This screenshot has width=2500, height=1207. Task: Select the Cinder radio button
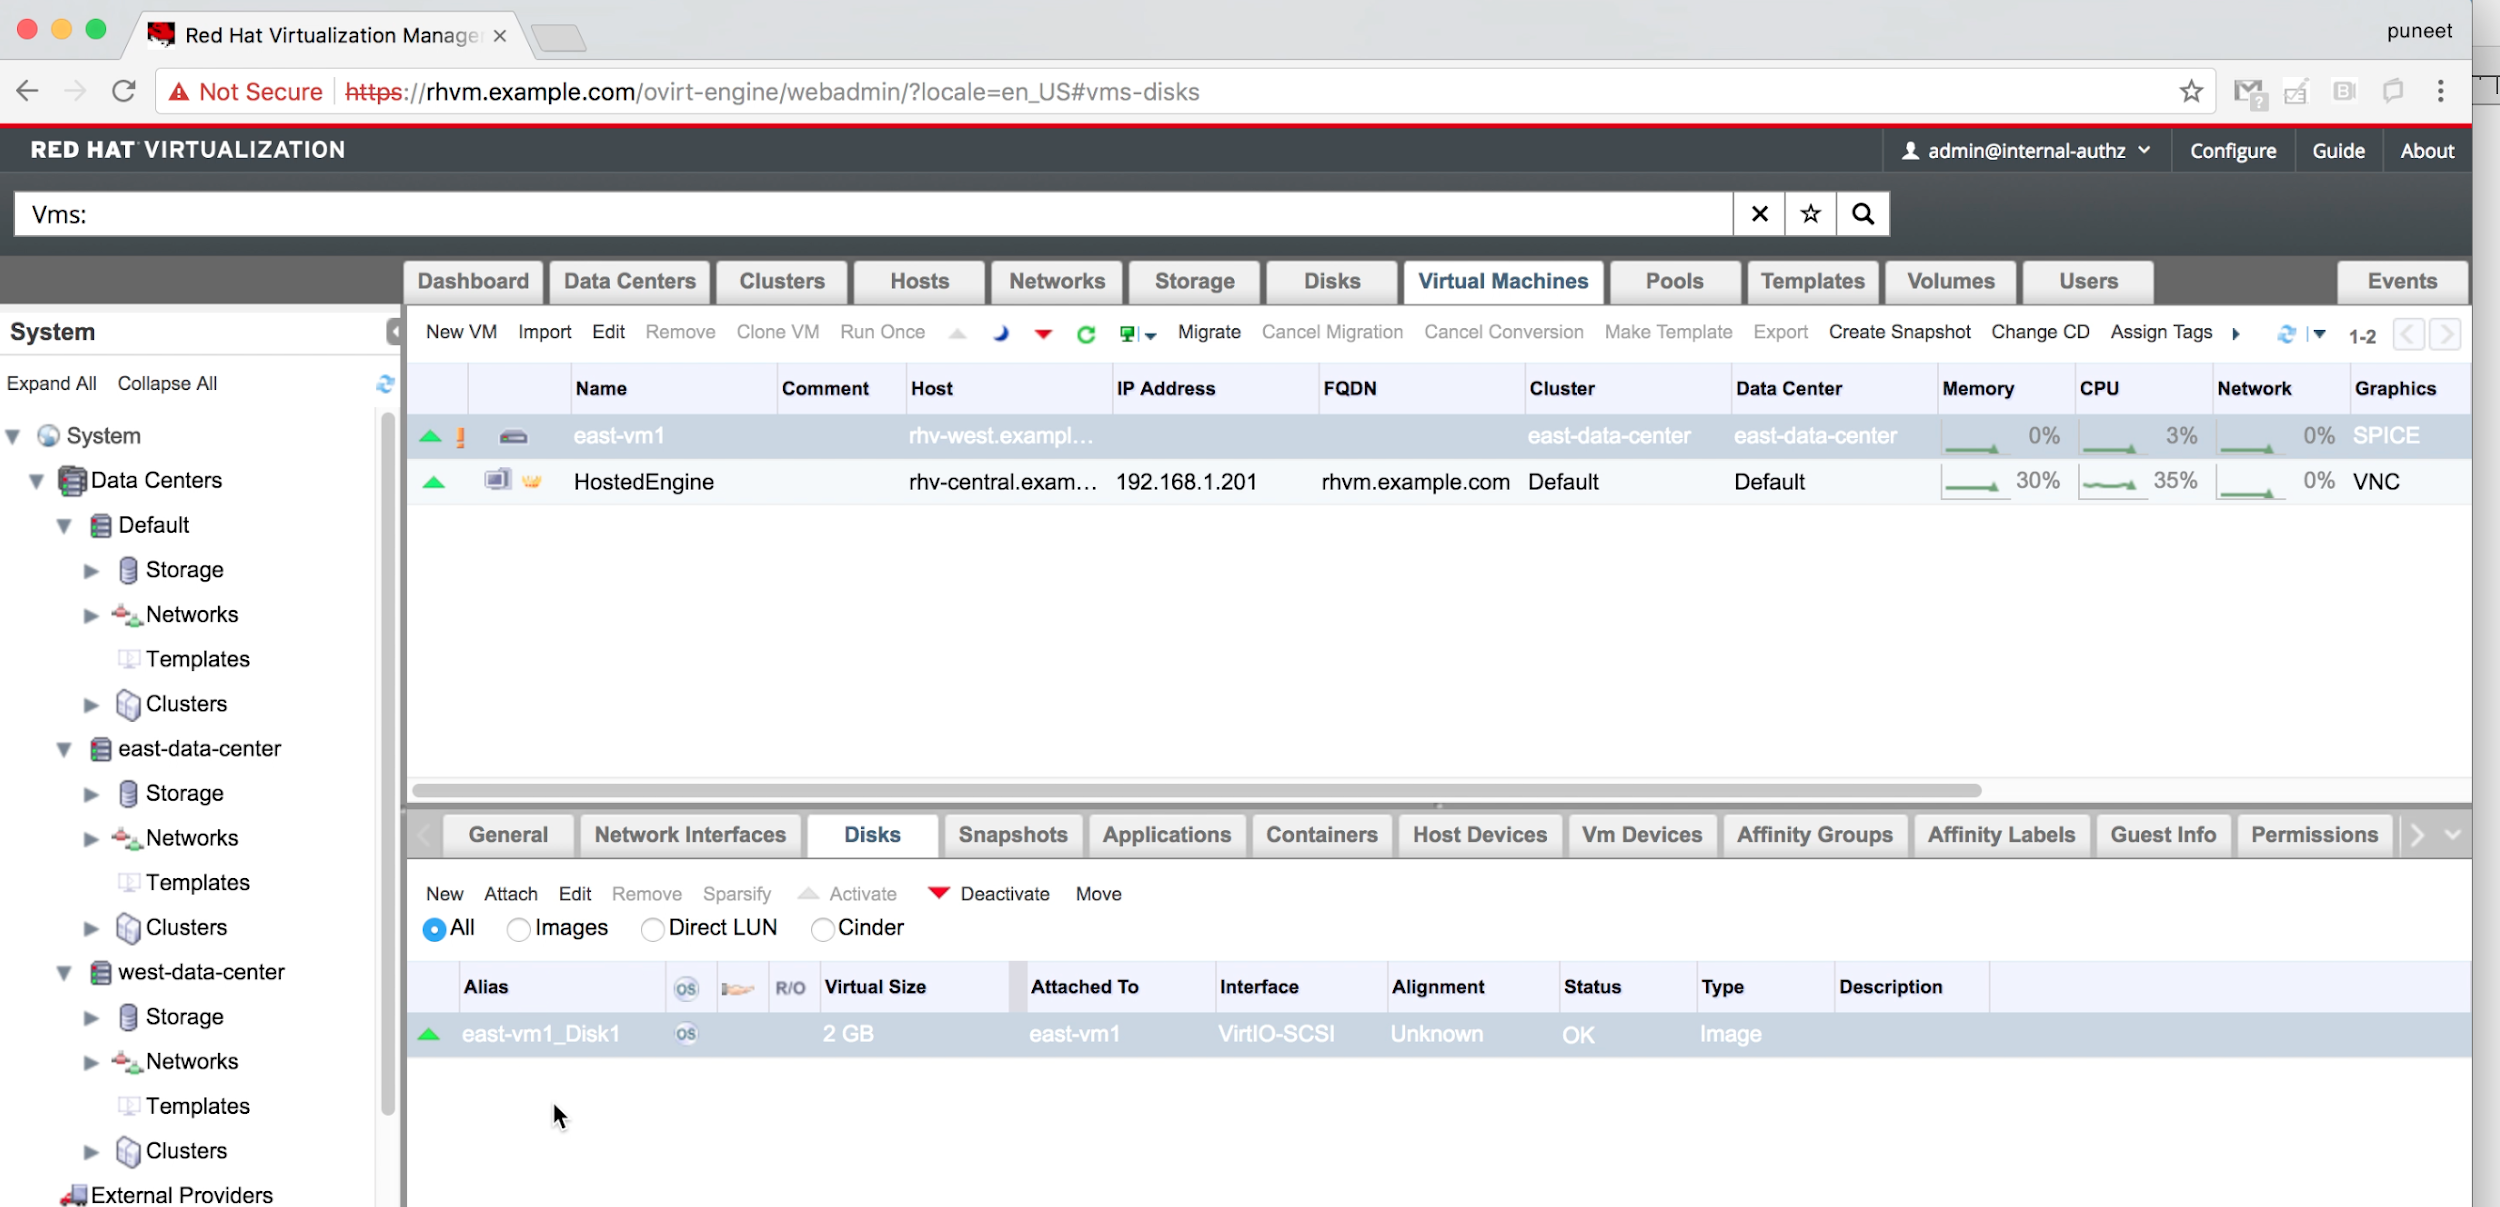pyautogui.click(x=822, y=930)
